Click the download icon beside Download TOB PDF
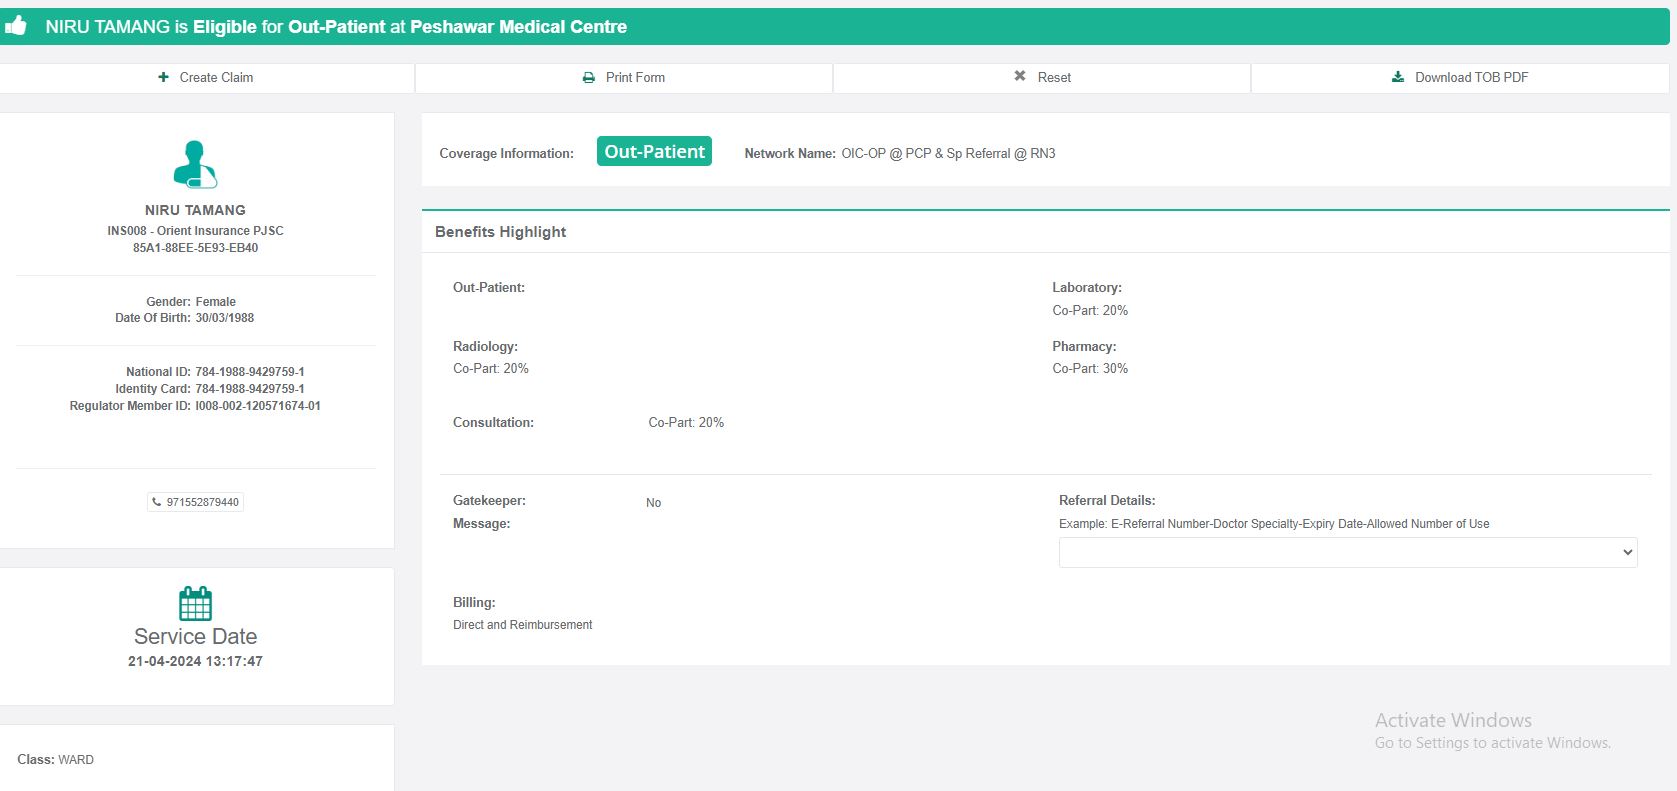 pyautogui.click(x=1398, y=77)
